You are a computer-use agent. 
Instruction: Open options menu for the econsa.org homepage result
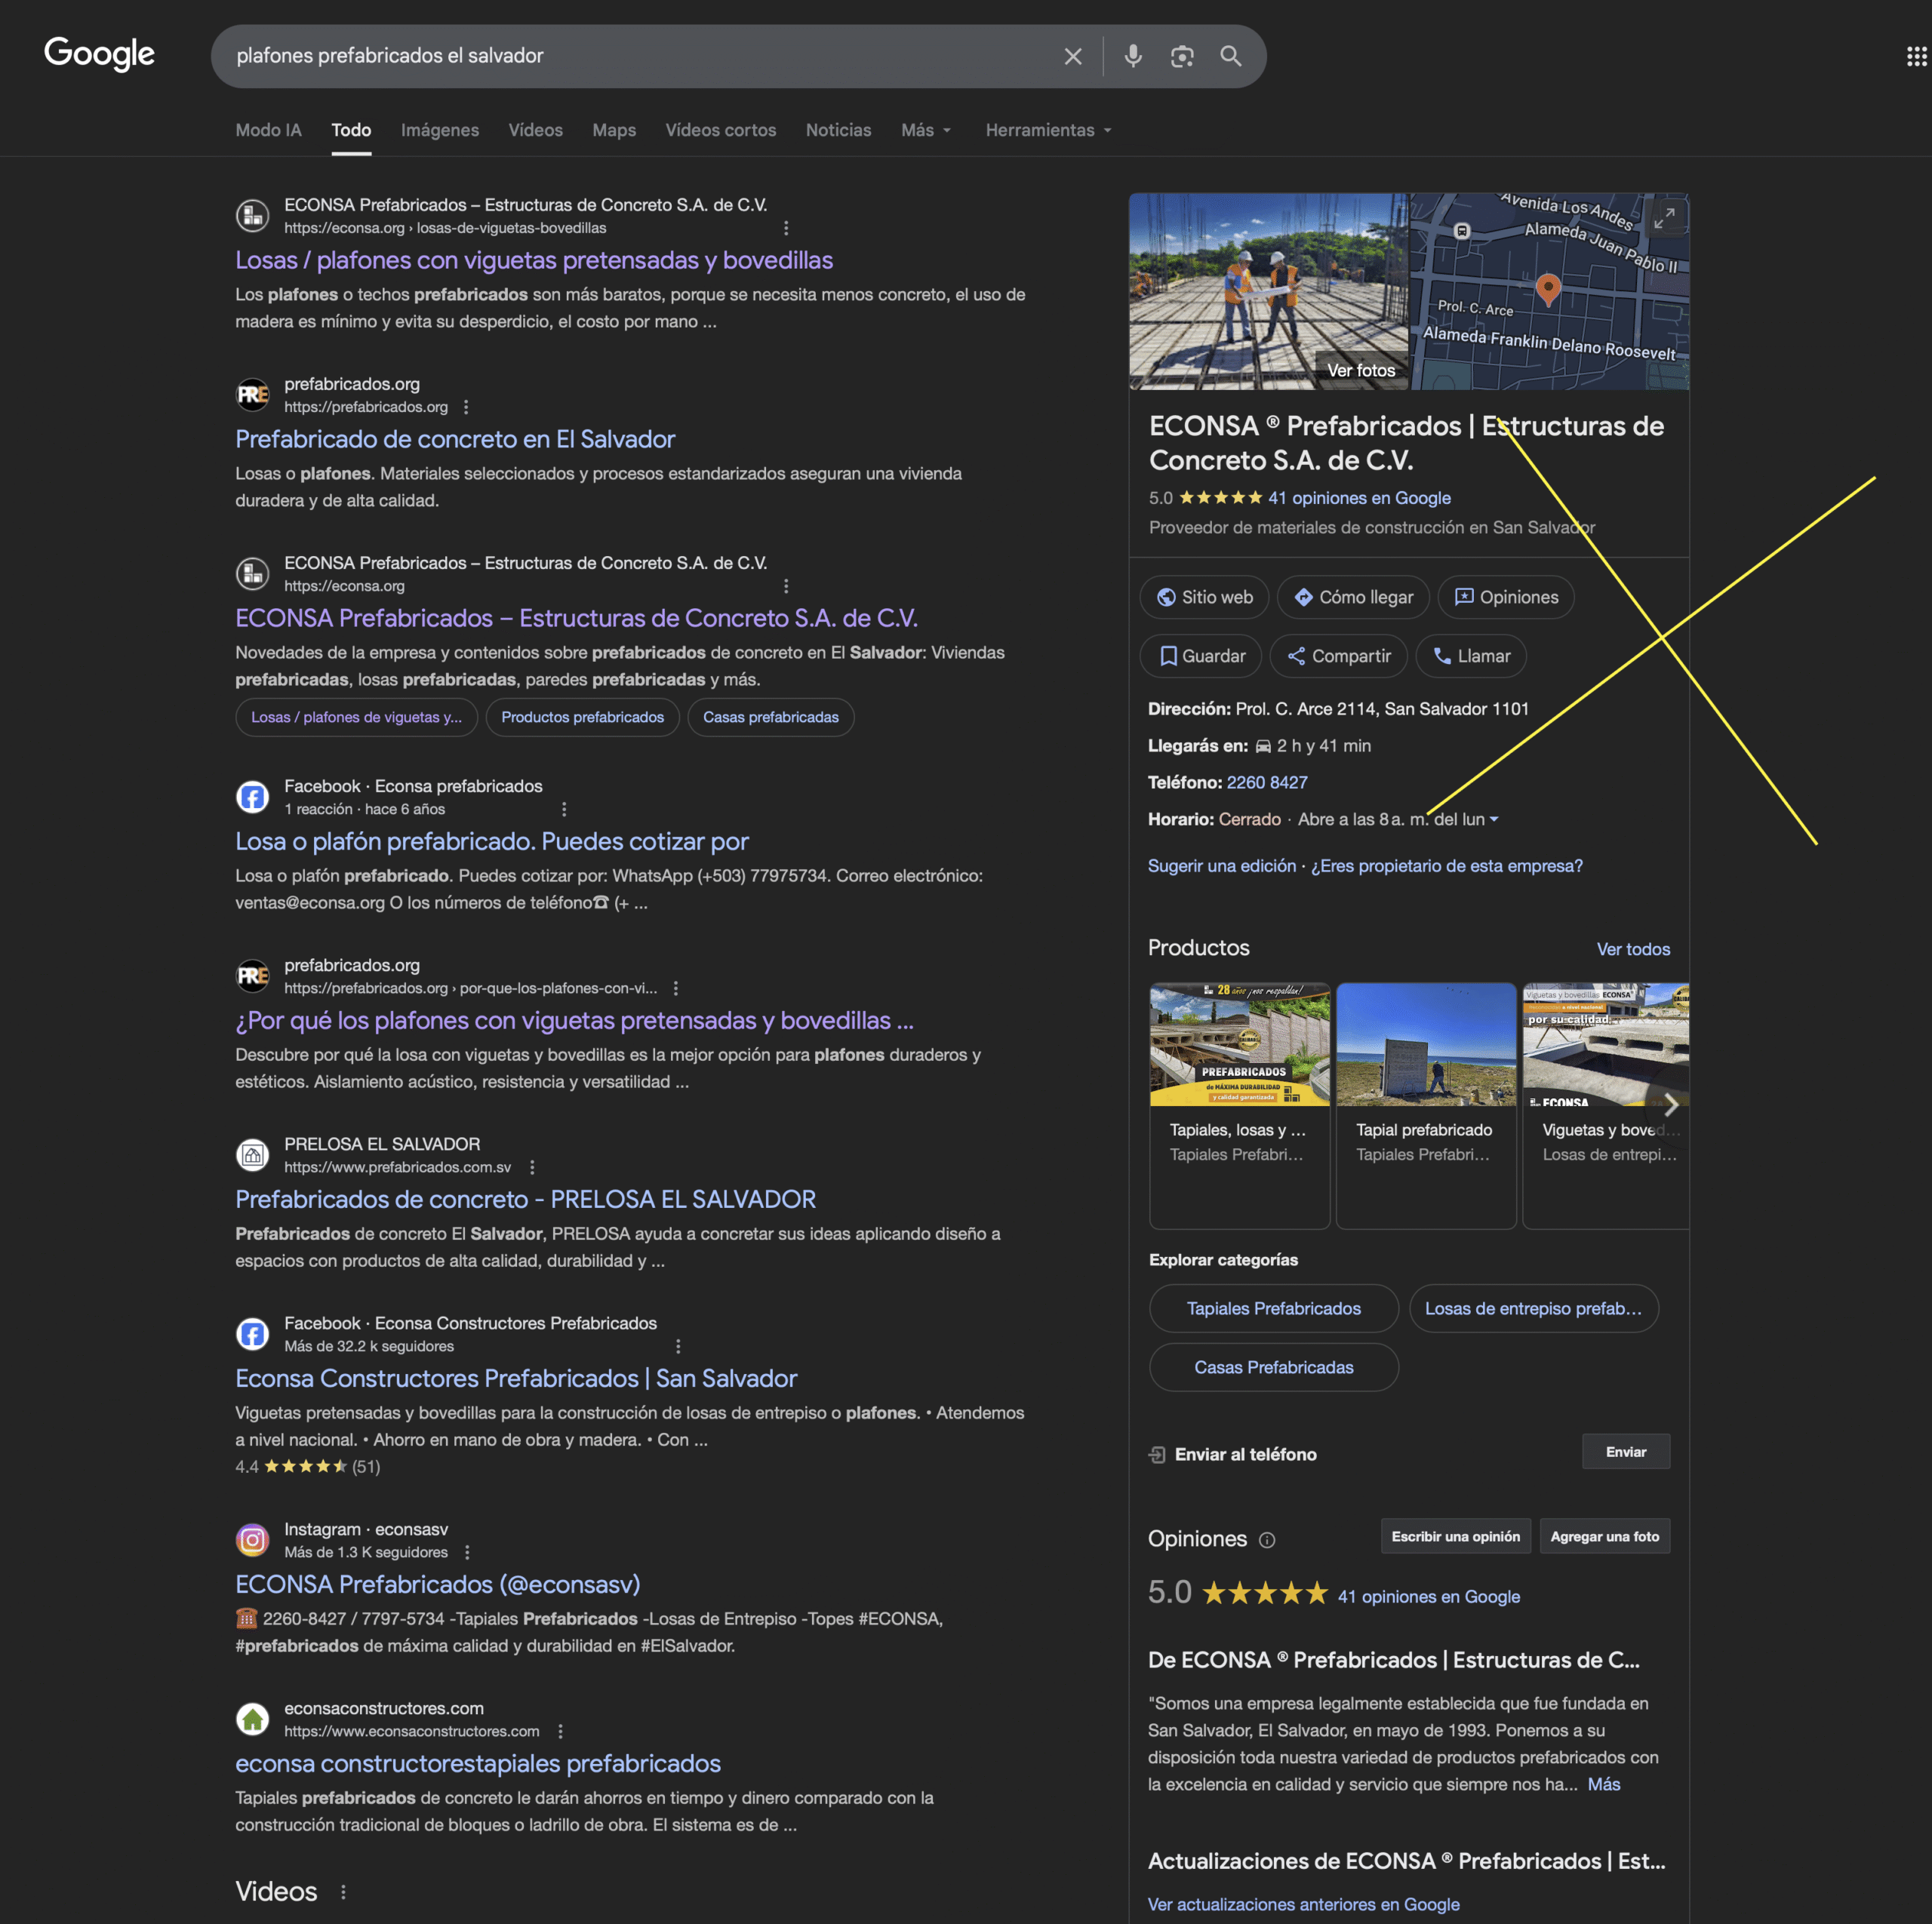[786, 586]
